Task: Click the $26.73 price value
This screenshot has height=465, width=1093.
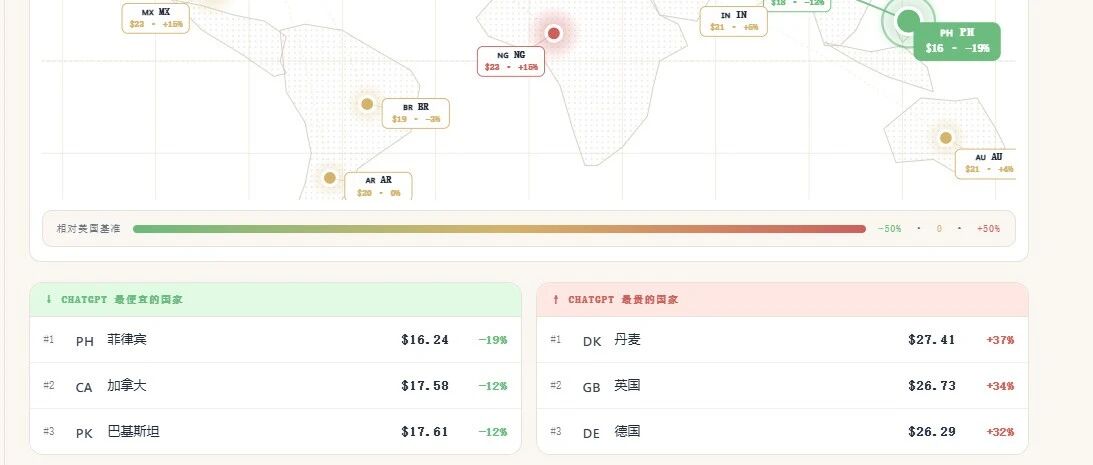Action: pos(931,386)
